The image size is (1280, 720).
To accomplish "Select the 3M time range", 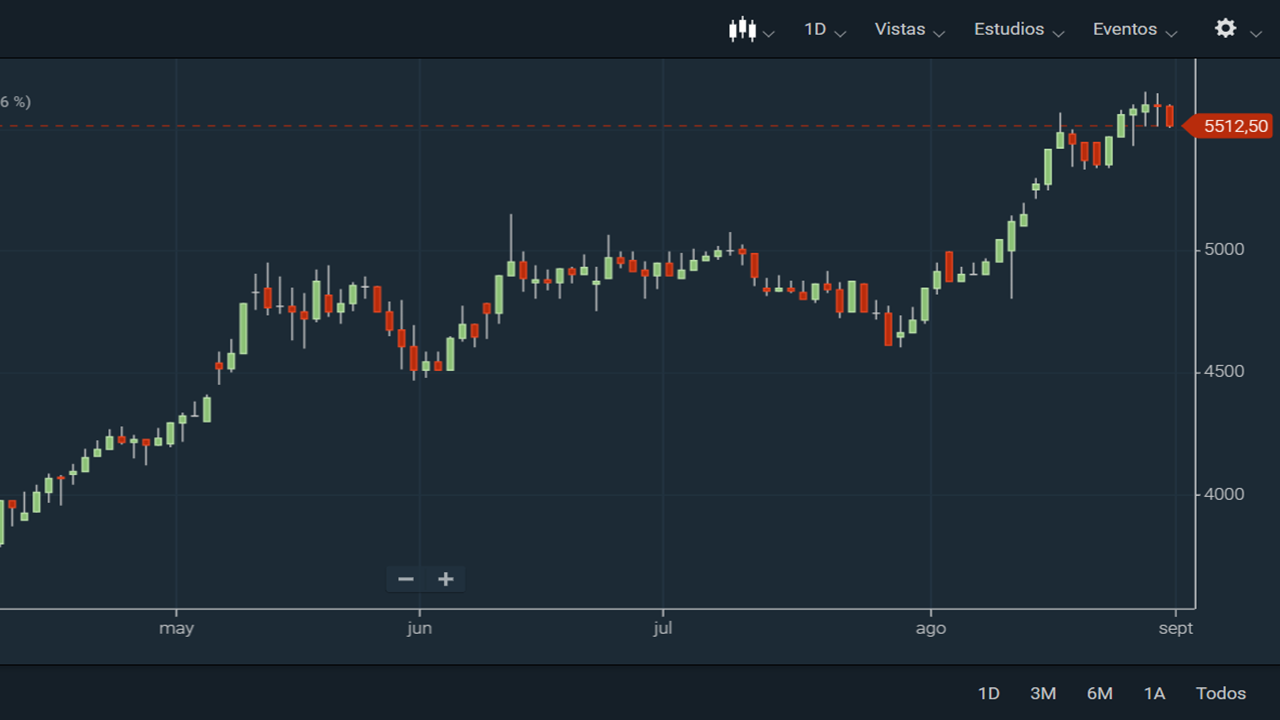I will coord(1043,693).
